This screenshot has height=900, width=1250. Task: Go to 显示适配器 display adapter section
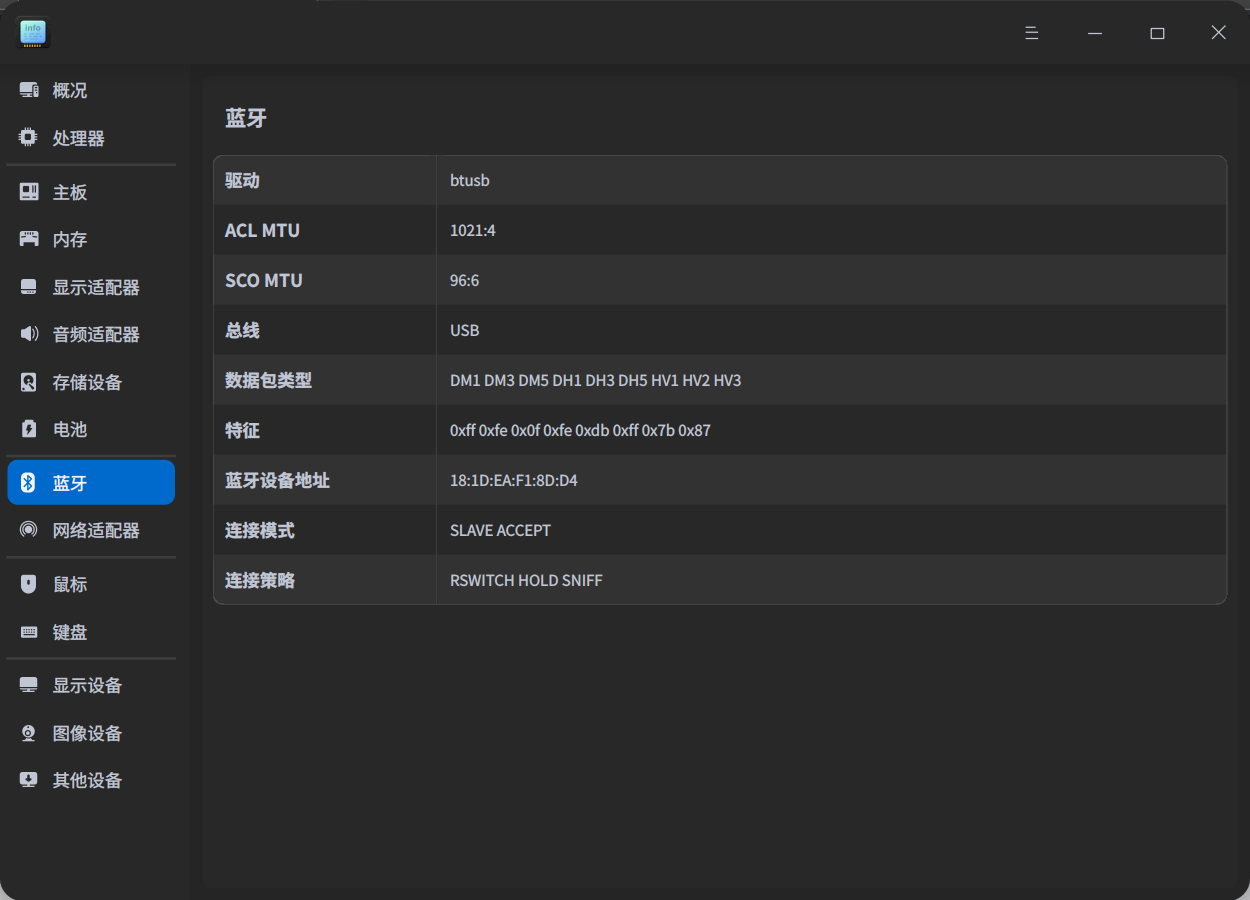pyautogui.click(x=96, y=287)
